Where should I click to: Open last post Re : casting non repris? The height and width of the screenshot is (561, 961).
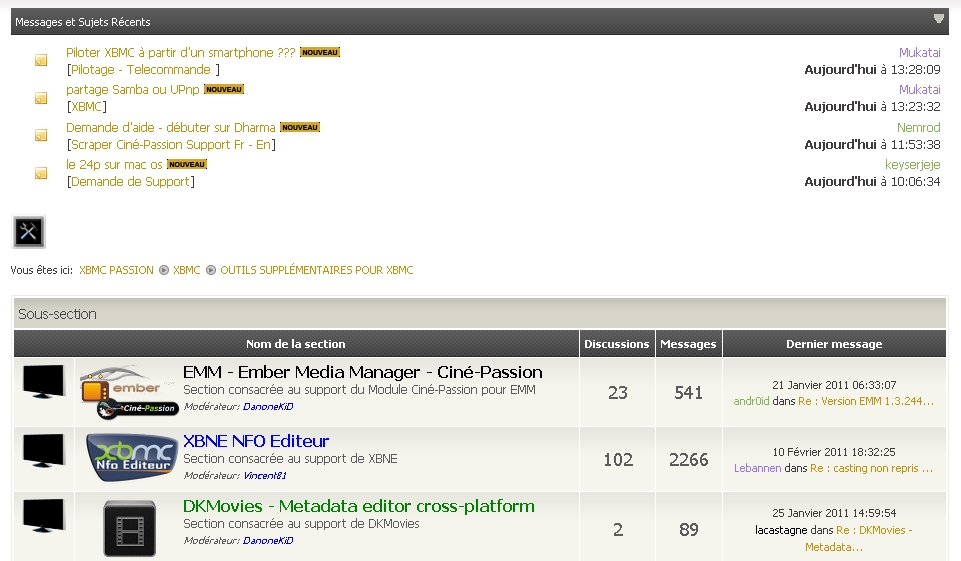pos(872,468)
